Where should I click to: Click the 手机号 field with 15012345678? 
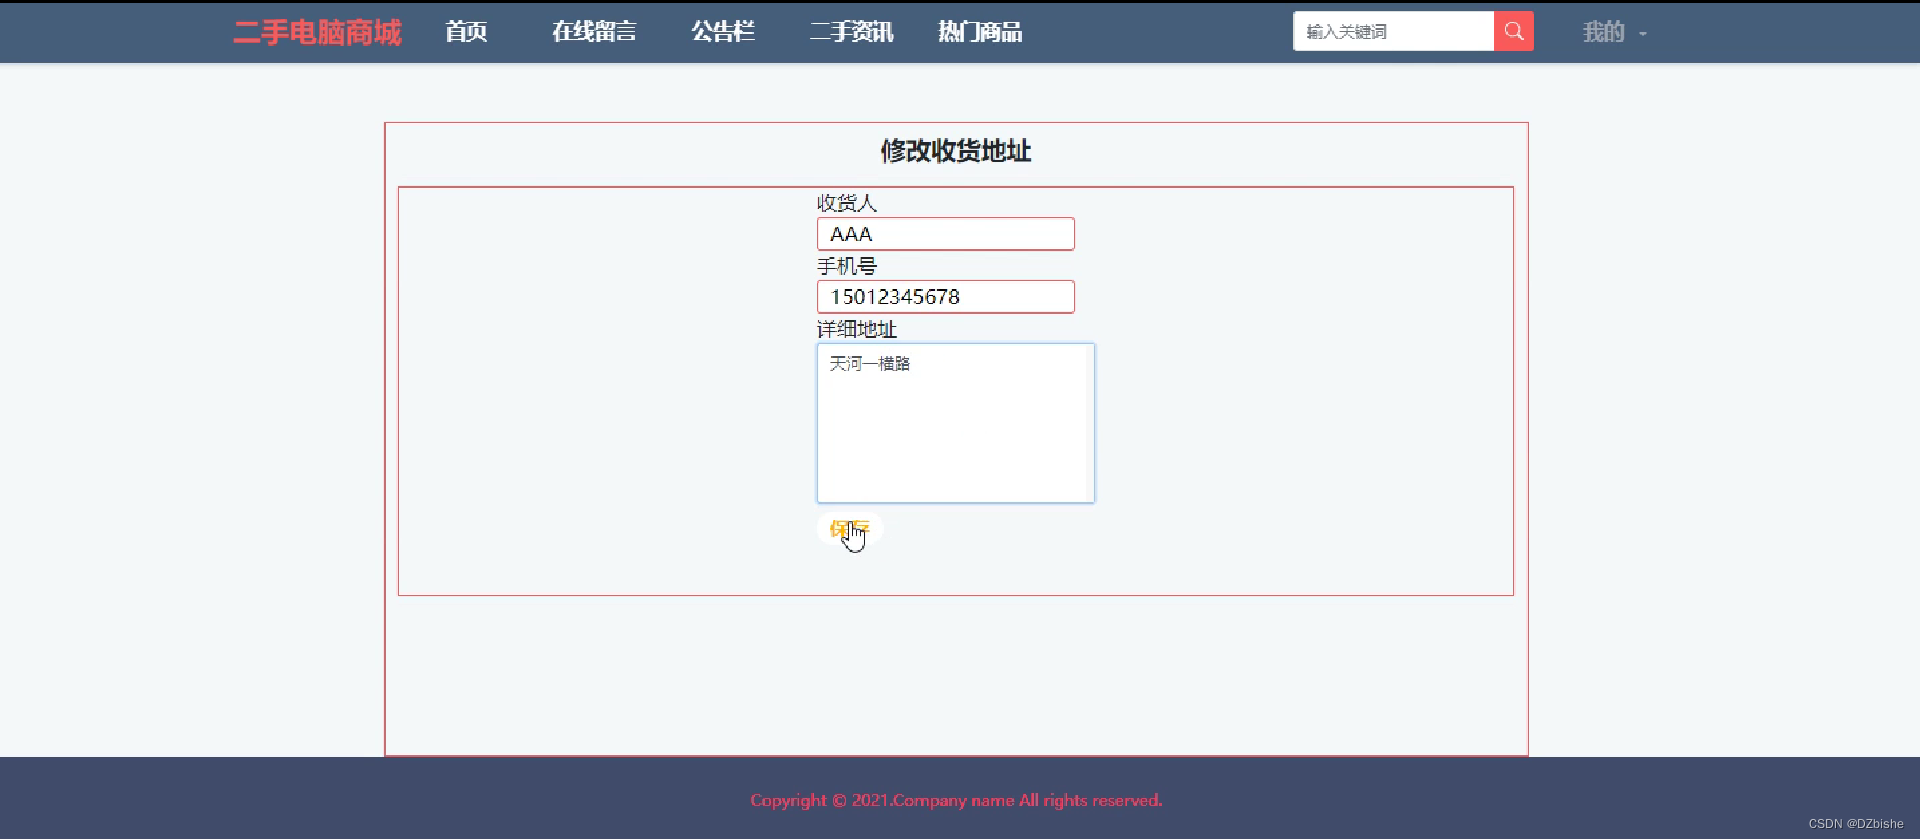click(945, 297)
